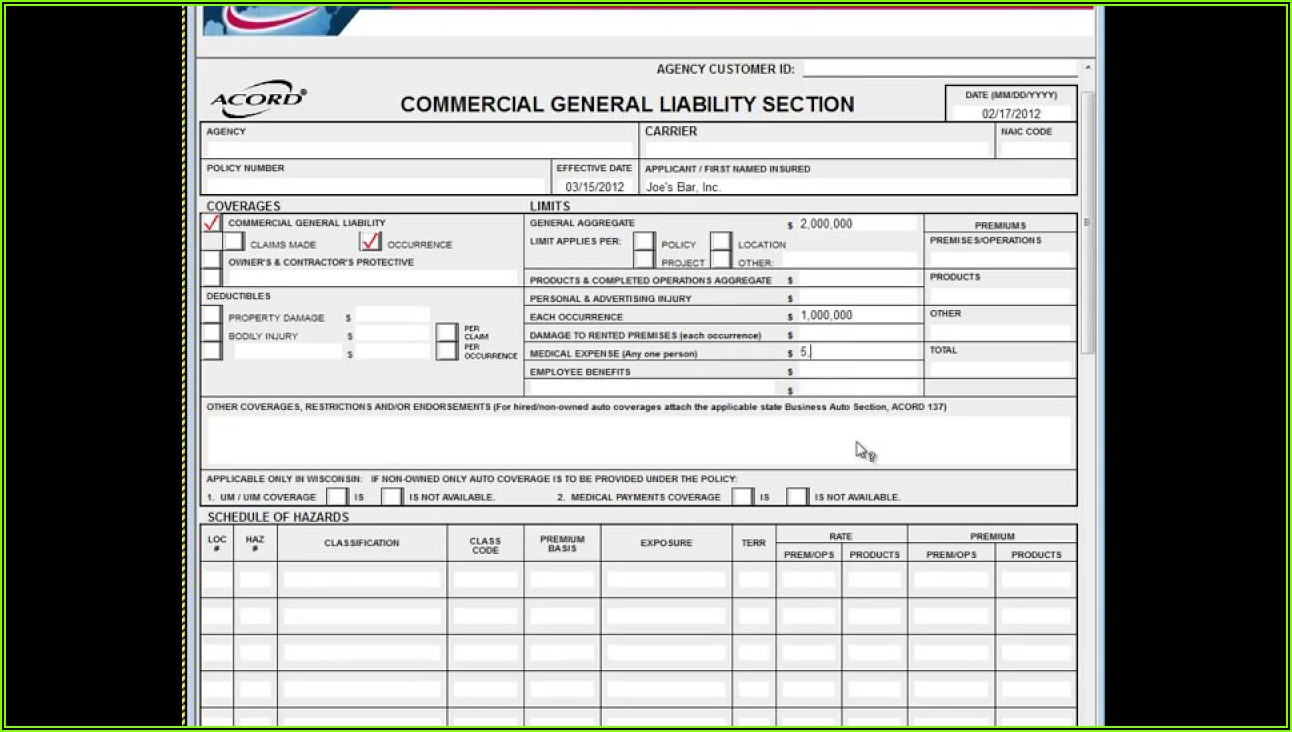Focus the Medical Expense amount field
Image resolution: width=1292 pixels, height=732 pixels.
(858, 352)
